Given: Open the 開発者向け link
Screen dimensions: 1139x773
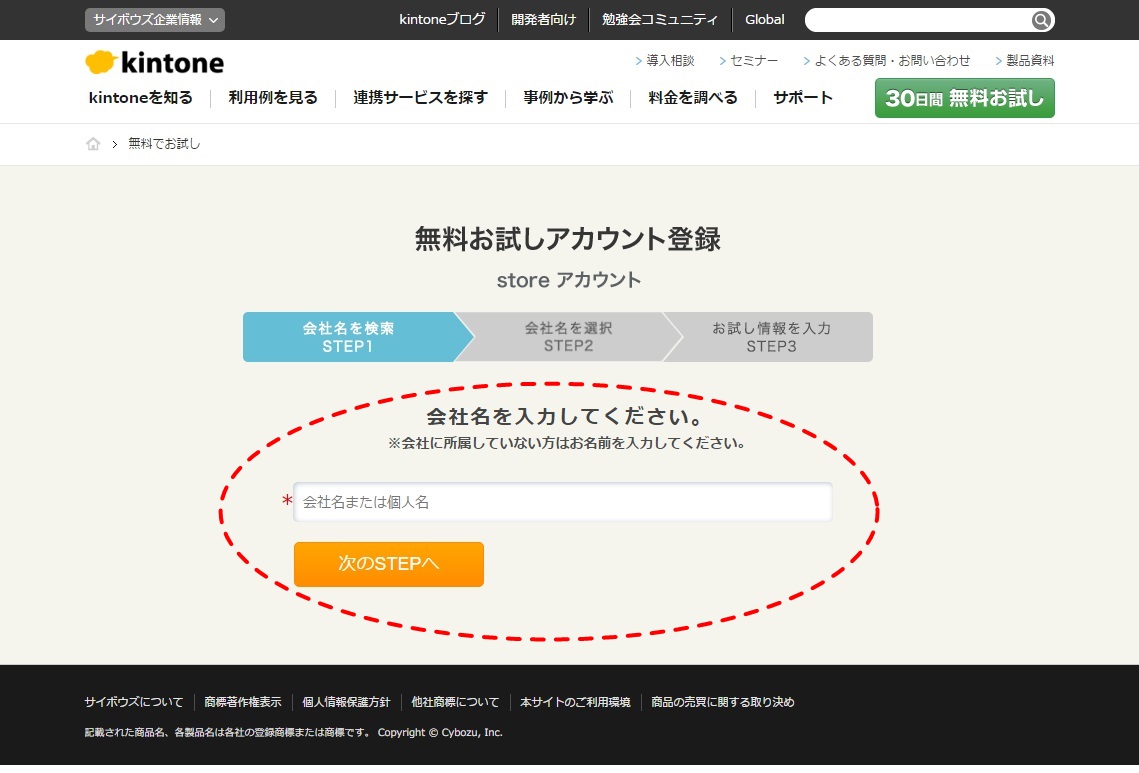Looking at the screenshot, I should [x=543, y=20].
